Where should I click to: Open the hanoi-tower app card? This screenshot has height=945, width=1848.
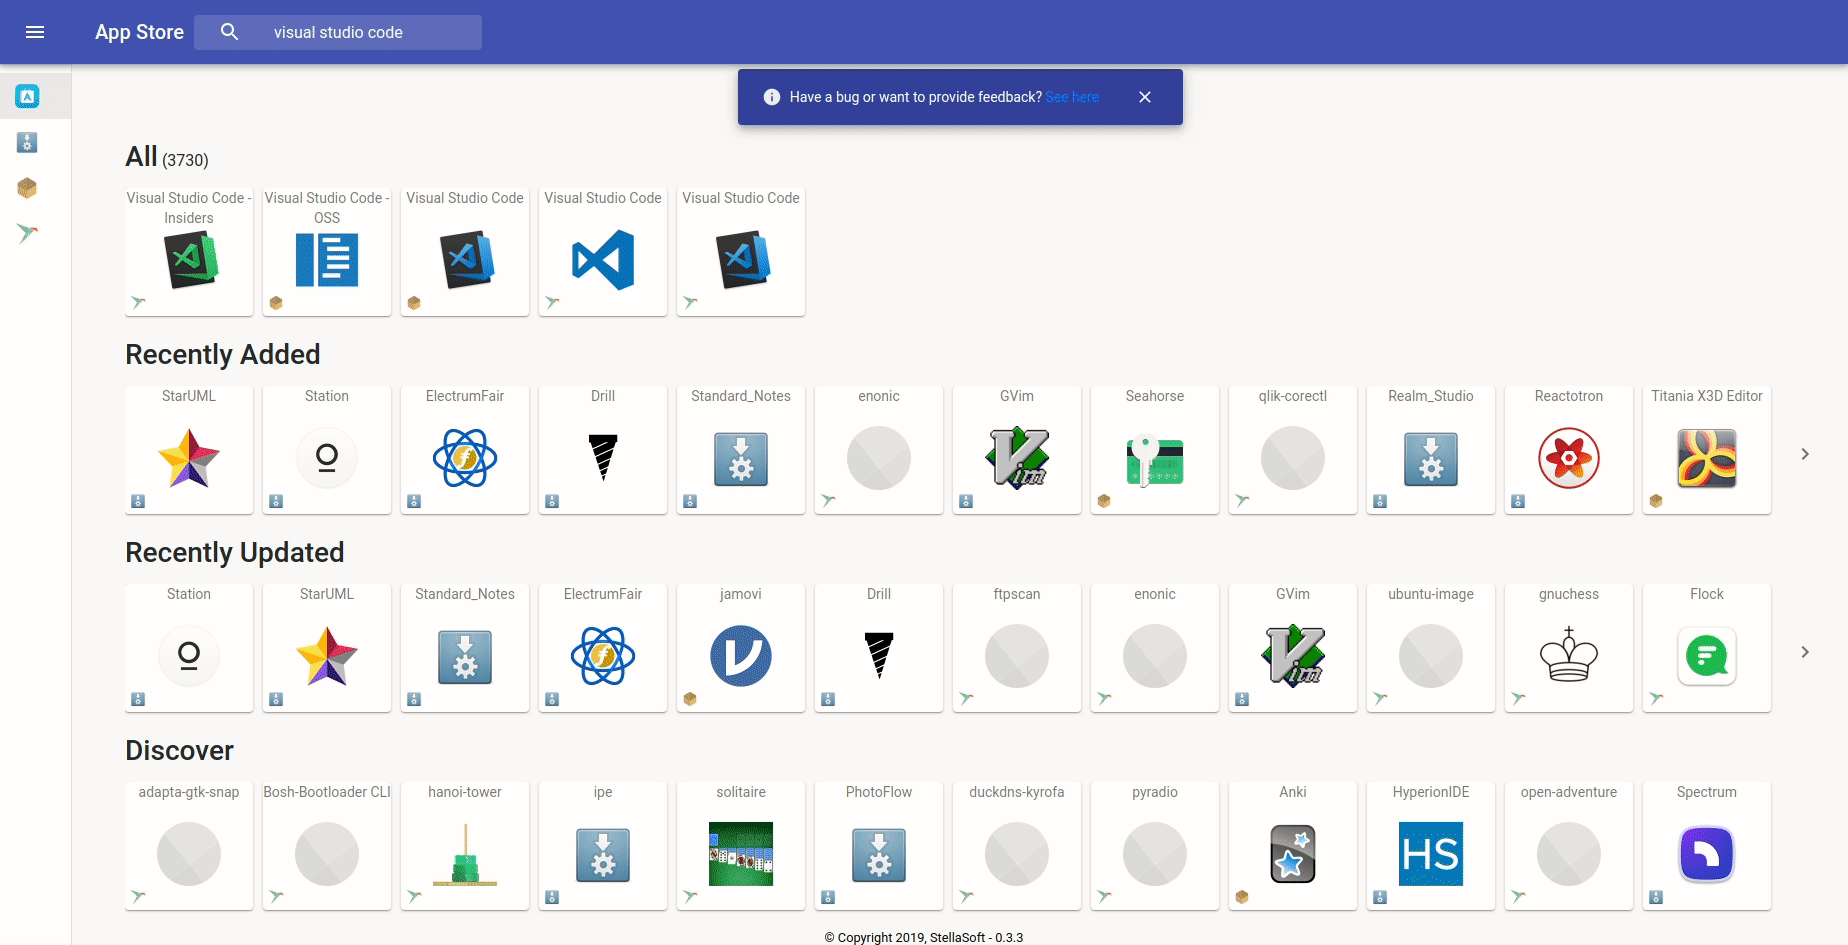[465, 846]
